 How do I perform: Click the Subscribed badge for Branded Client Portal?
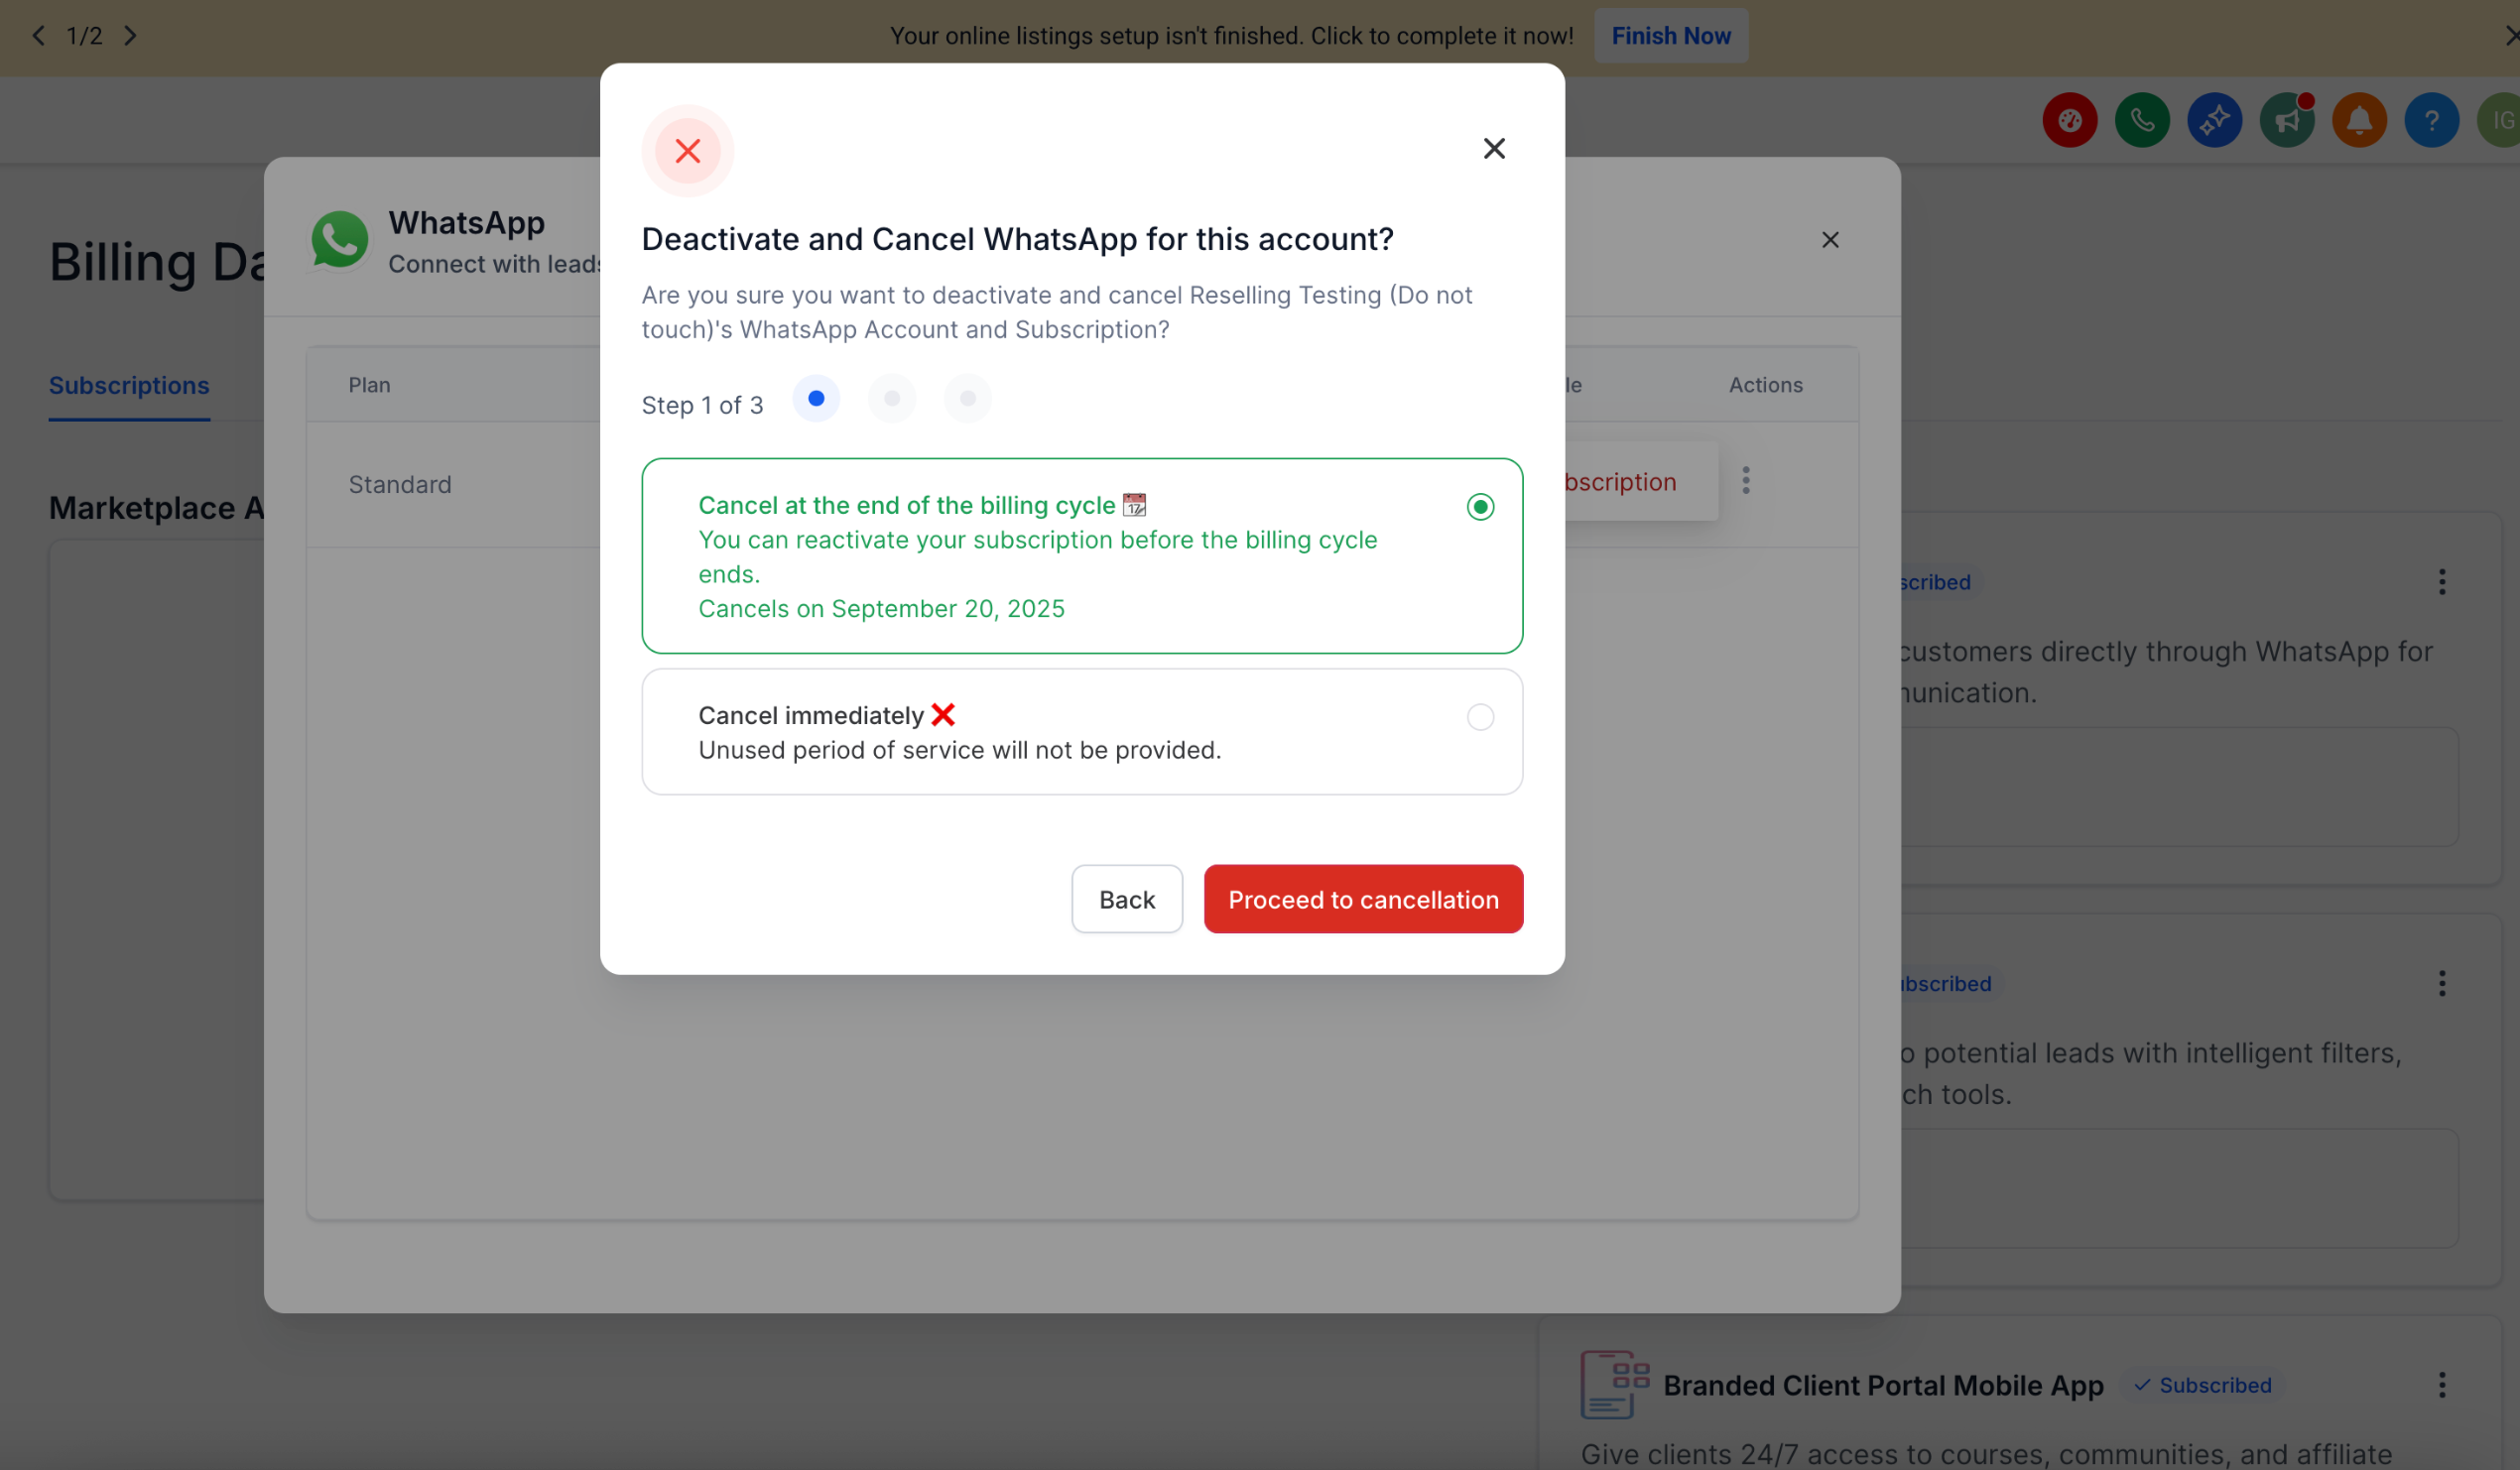point(2203,1385)
